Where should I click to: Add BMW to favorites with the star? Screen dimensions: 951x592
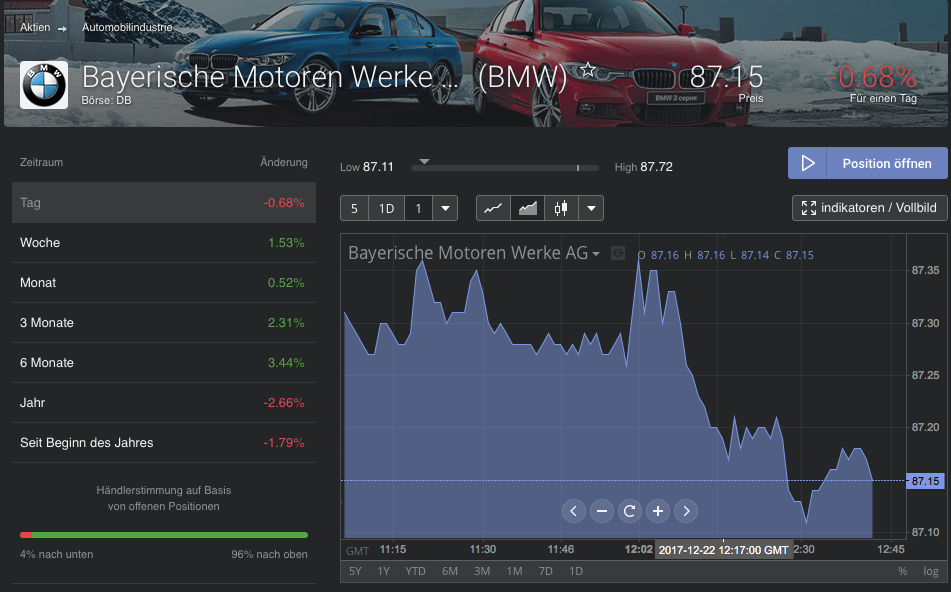(x=588, y=70)
